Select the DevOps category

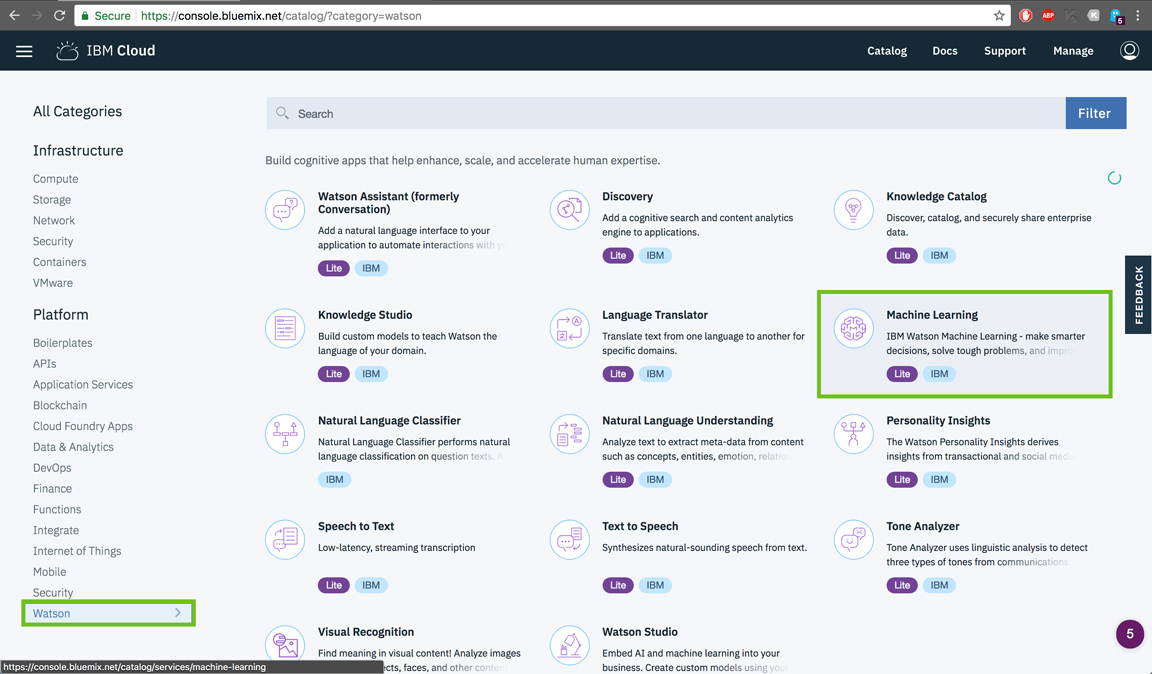pos(51,468)
